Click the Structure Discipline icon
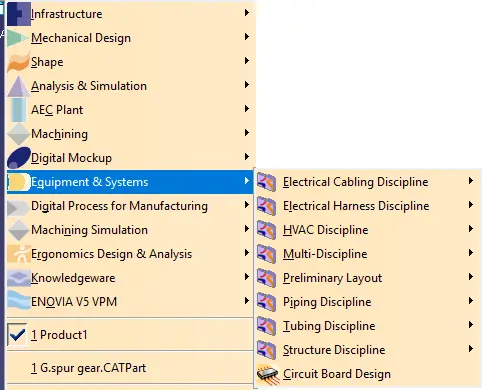The height and width of the screenshot is (390, 482). coord(266,350)
